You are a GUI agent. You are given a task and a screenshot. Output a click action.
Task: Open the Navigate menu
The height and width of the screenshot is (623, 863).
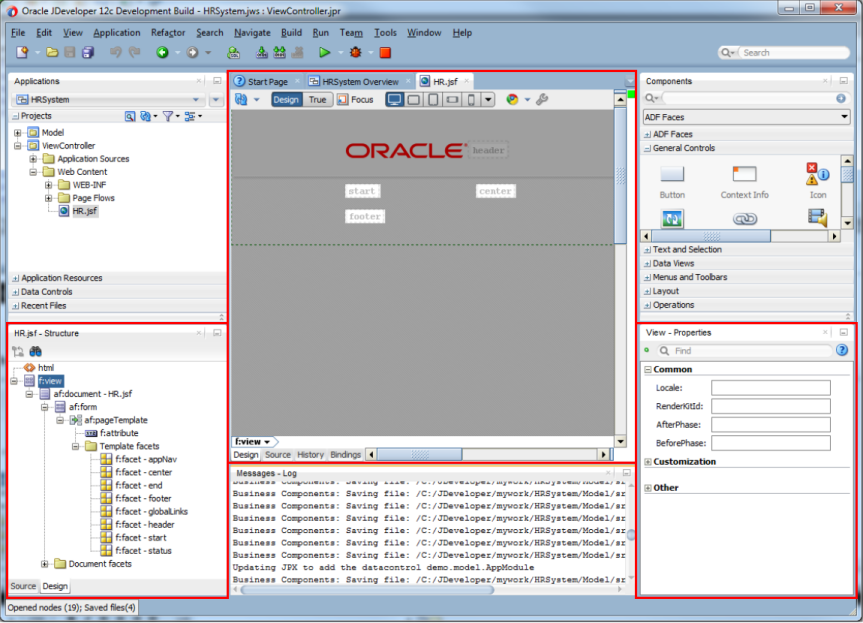pos(252,33)
